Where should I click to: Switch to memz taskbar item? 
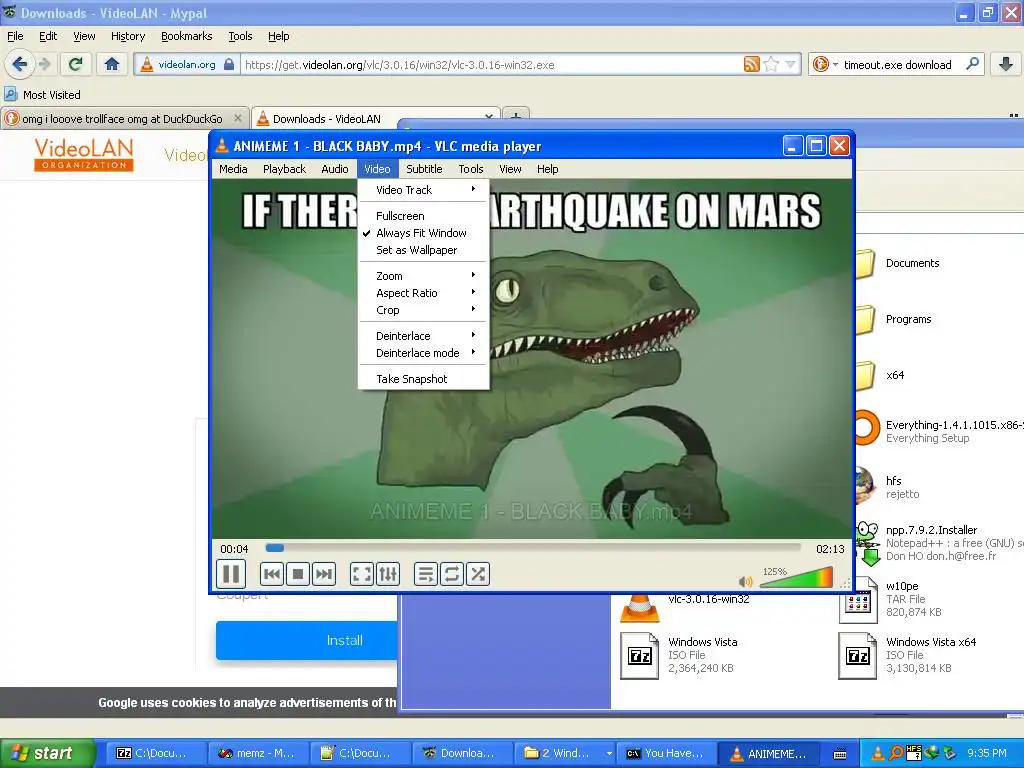click(257, 753)
